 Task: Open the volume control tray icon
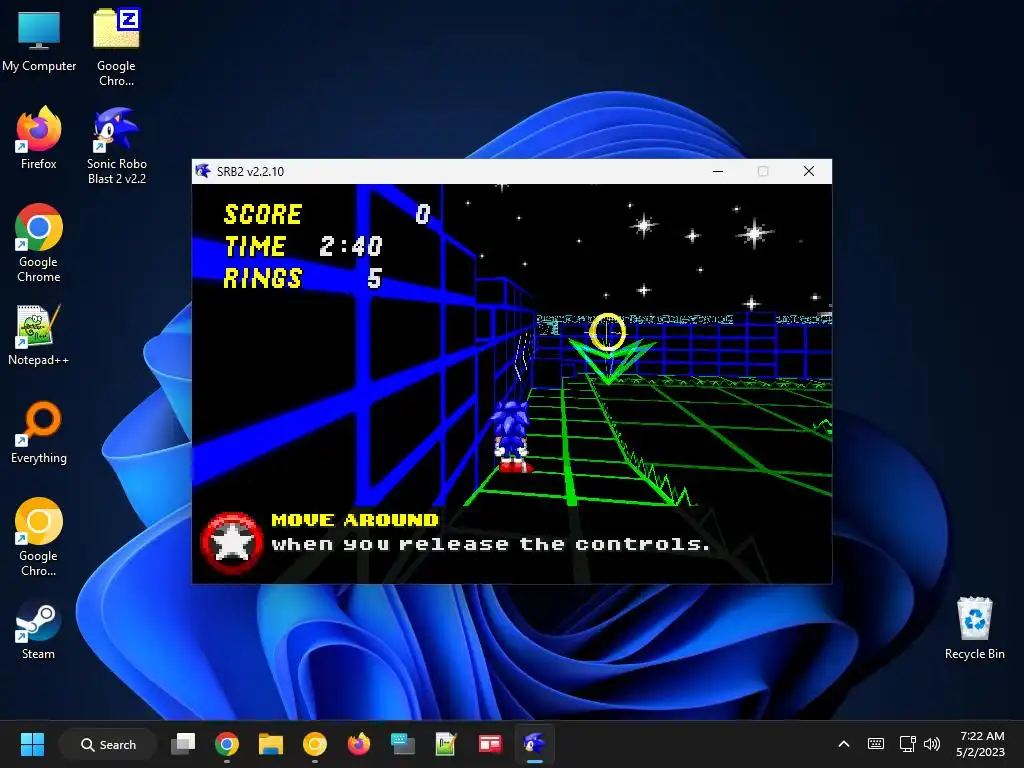(932, 744)
